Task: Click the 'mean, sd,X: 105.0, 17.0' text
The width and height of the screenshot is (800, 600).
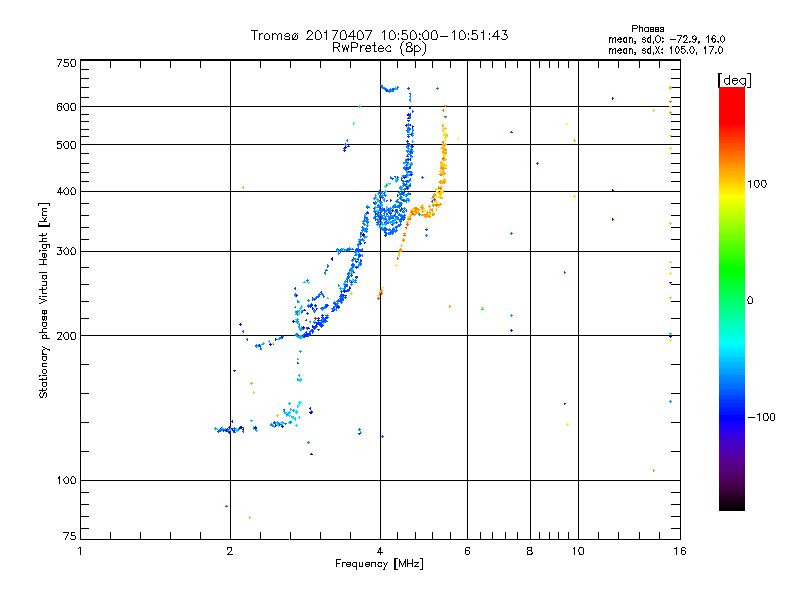Action: 665,50
